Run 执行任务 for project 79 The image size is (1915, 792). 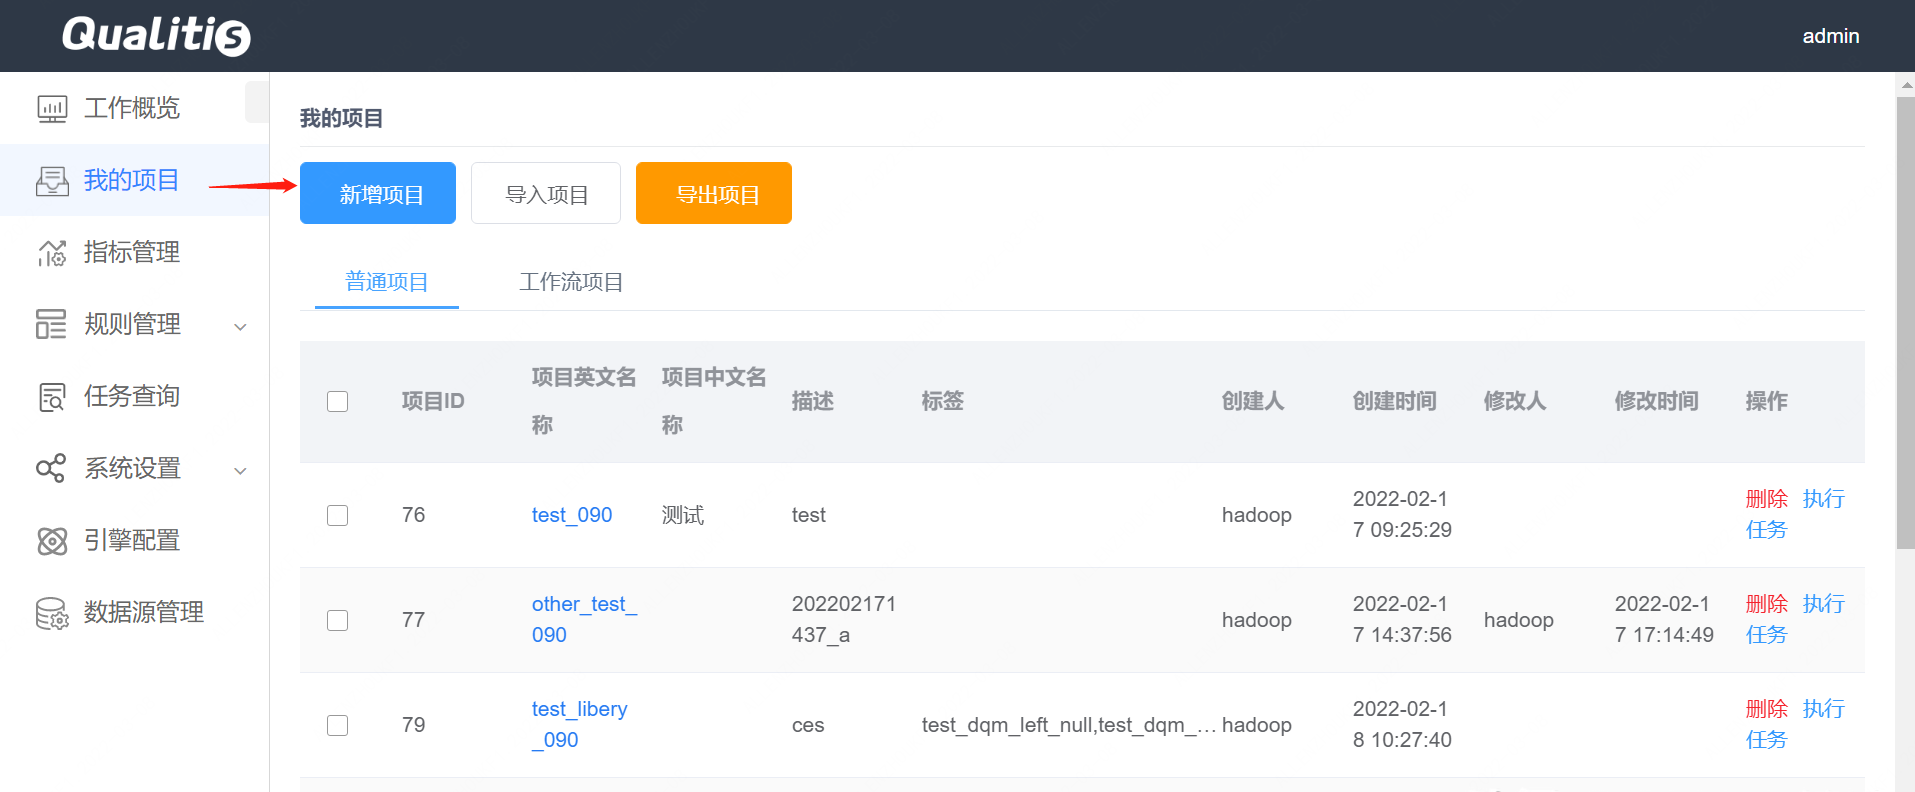pos(1823,709)
